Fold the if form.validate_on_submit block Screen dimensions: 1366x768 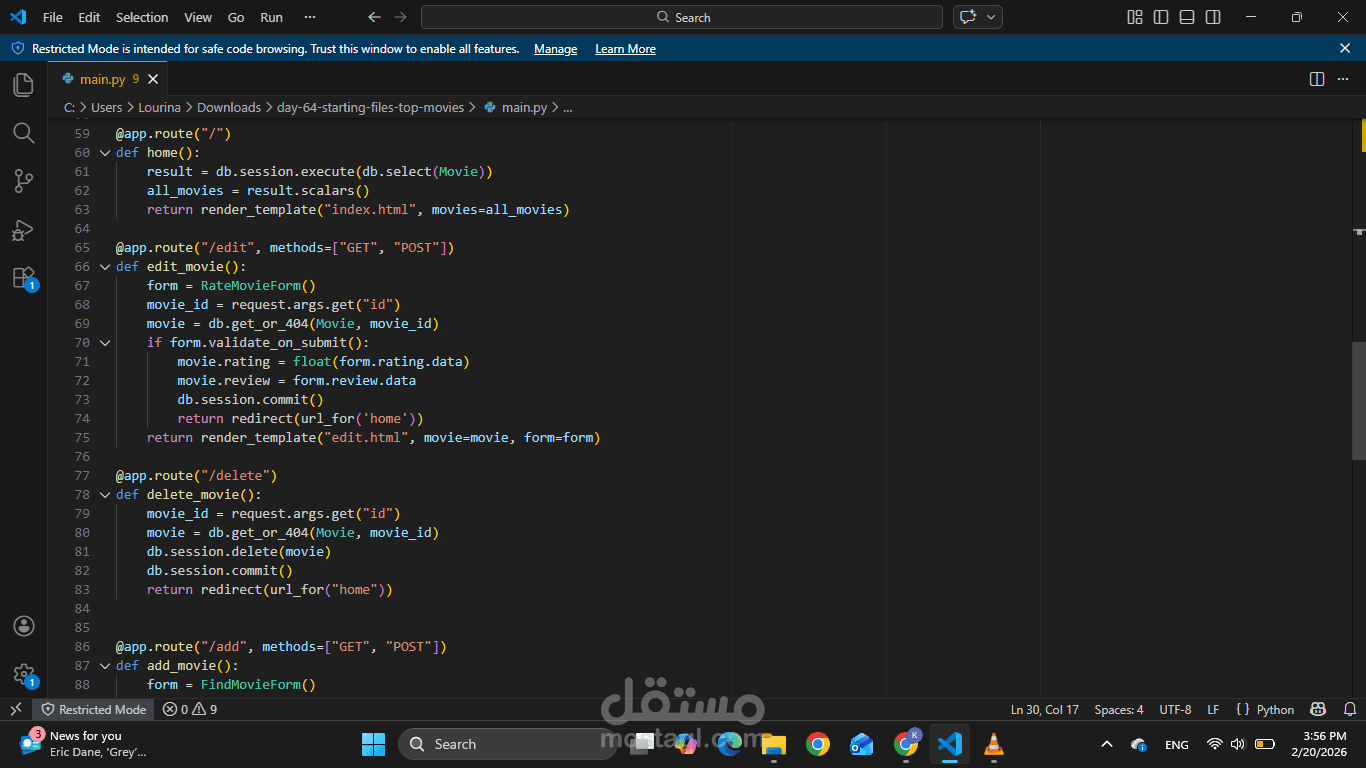(105, 342)
